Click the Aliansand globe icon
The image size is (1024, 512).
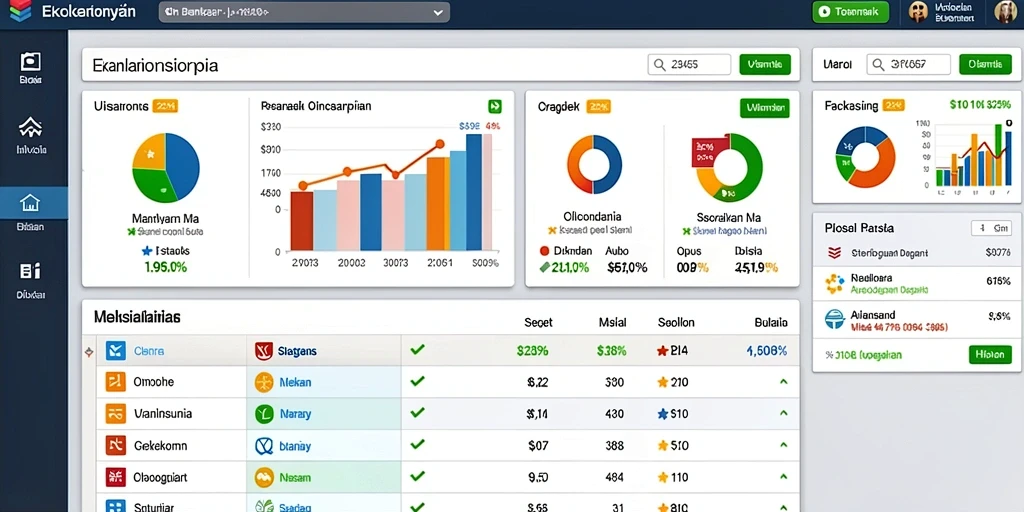coord(835,319)
